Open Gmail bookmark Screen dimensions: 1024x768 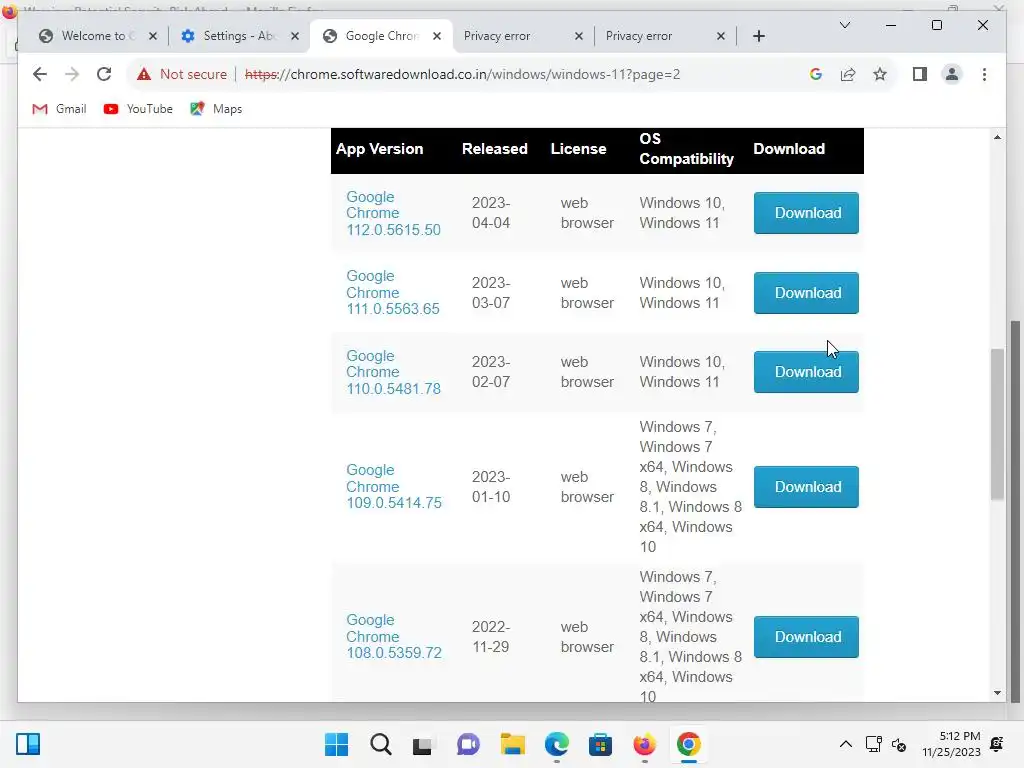coord(59,109)
